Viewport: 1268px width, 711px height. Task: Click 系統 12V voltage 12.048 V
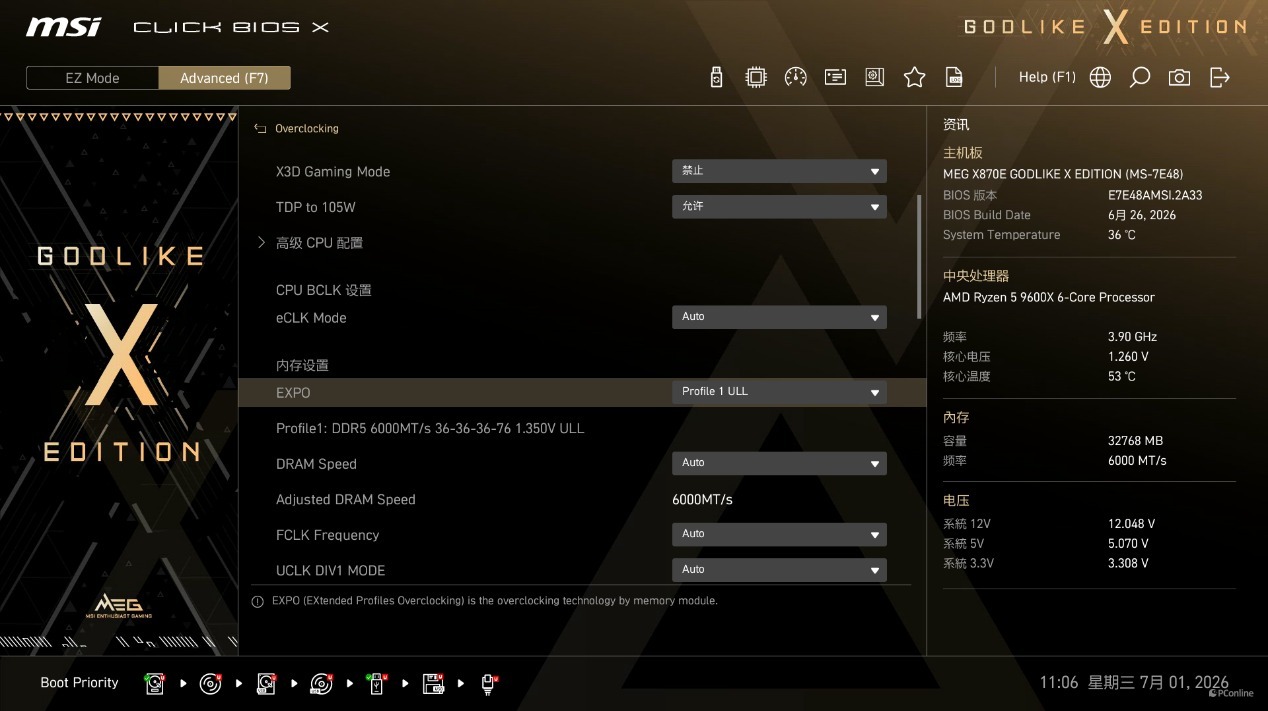(1131, 524)
